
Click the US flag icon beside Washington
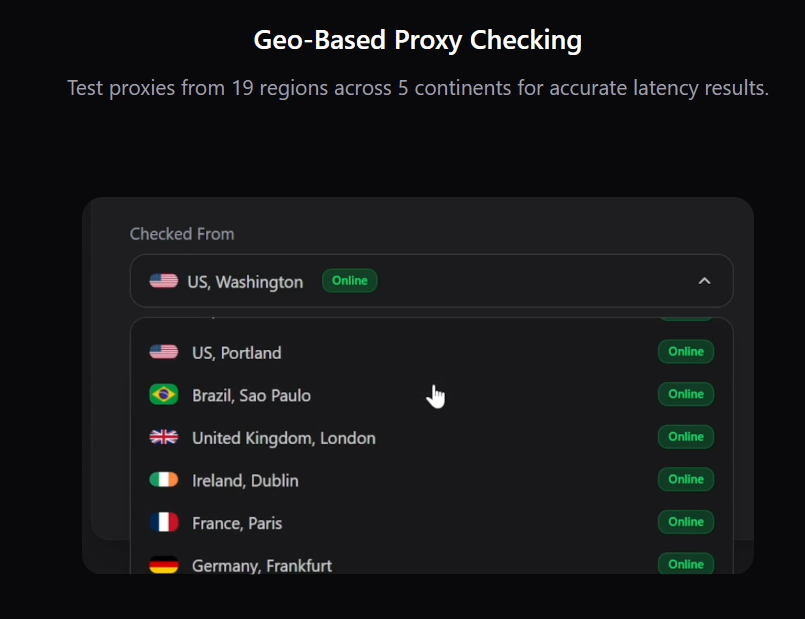click(x=162, y=281)
